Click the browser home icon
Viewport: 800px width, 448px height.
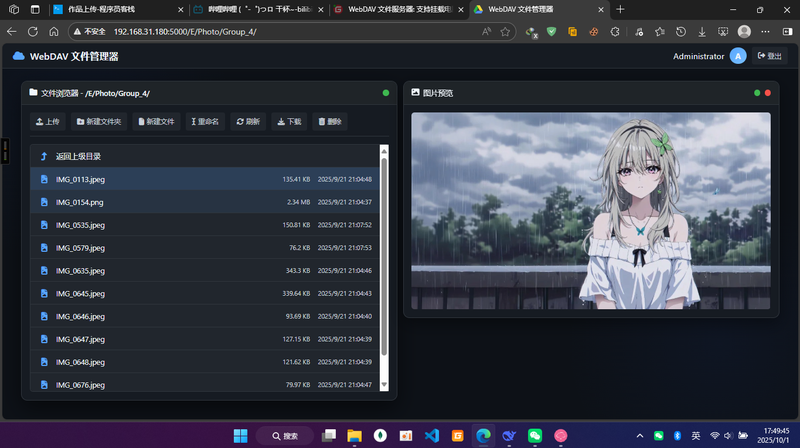(x=54, y=32)
